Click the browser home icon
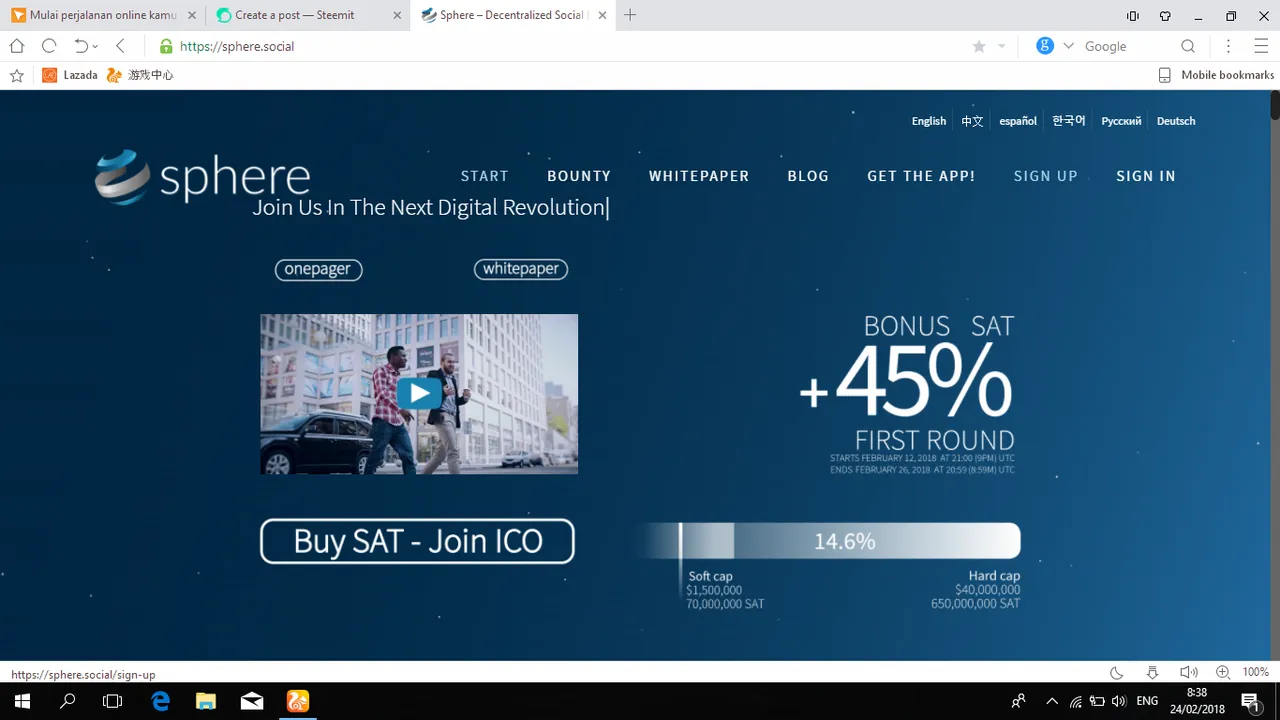The height and width of the screenshot is (720, 1280). click(17, 46)
